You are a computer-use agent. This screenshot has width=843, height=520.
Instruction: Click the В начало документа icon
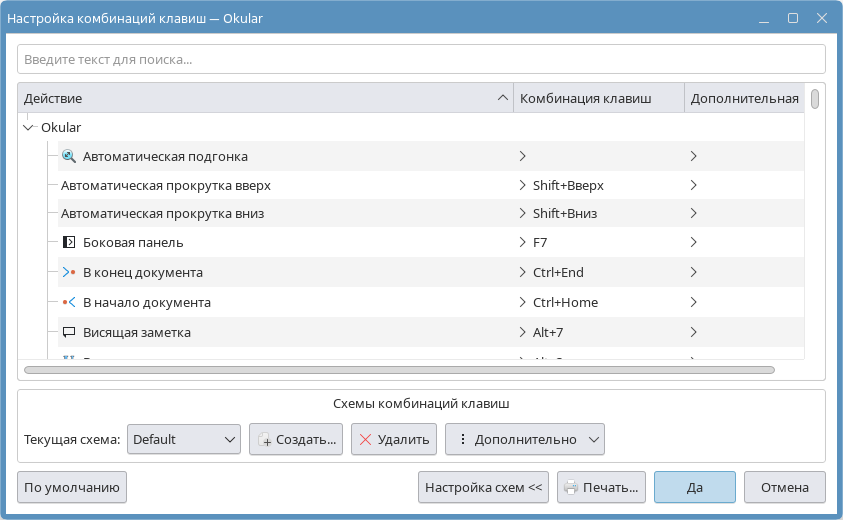click(x=69, y=302)
